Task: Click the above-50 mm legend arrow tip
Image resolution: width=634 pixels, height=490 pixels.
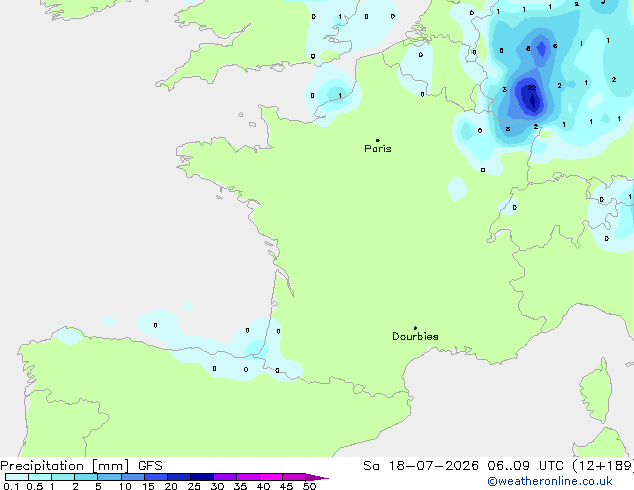Action: (317, 477)
